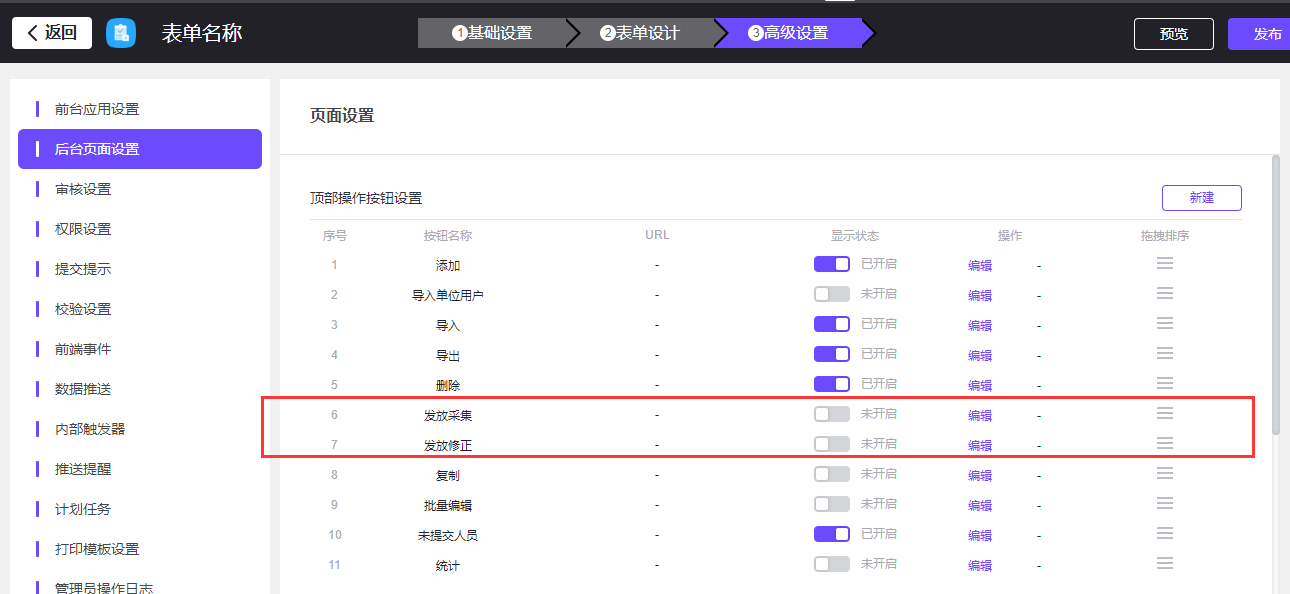Enable the 发放采集 display toggle
The height and width of the screenshot is (594, 1290).
(x=832, y=414)
